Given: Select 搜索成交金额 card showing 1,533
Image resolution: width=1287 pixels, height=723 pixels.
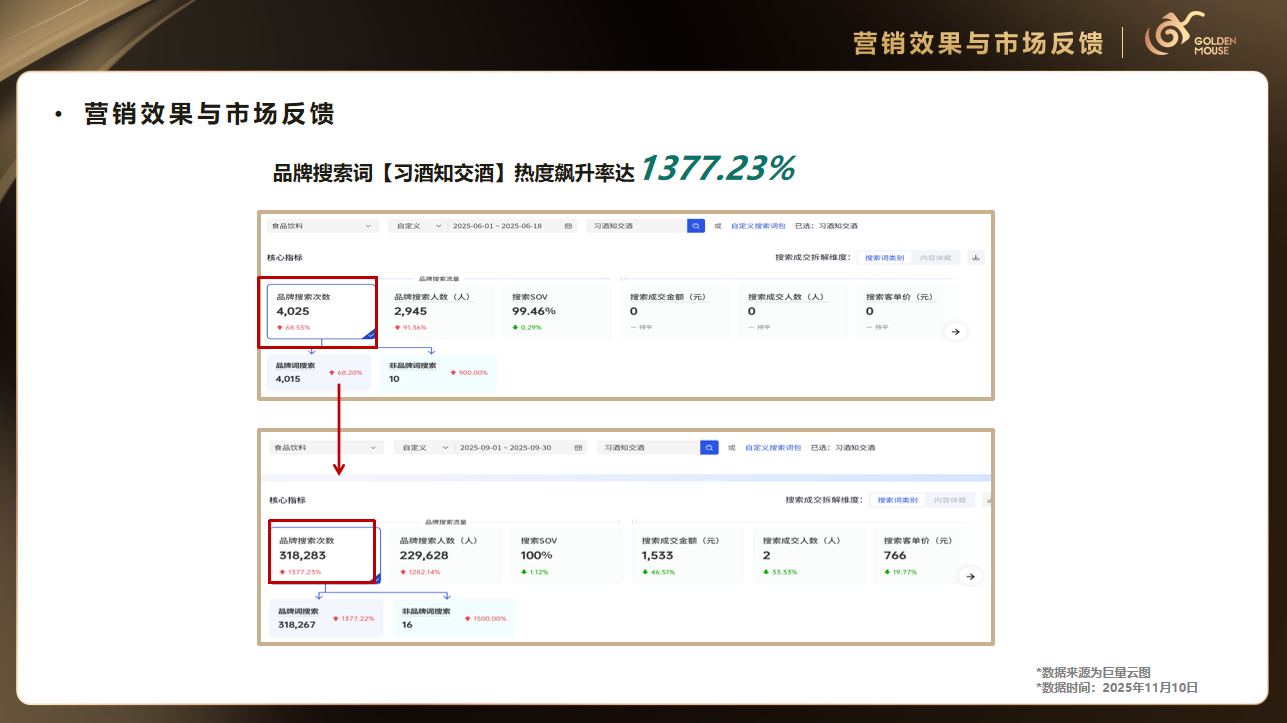Looking at the screenshot, I should click(688, 555).
